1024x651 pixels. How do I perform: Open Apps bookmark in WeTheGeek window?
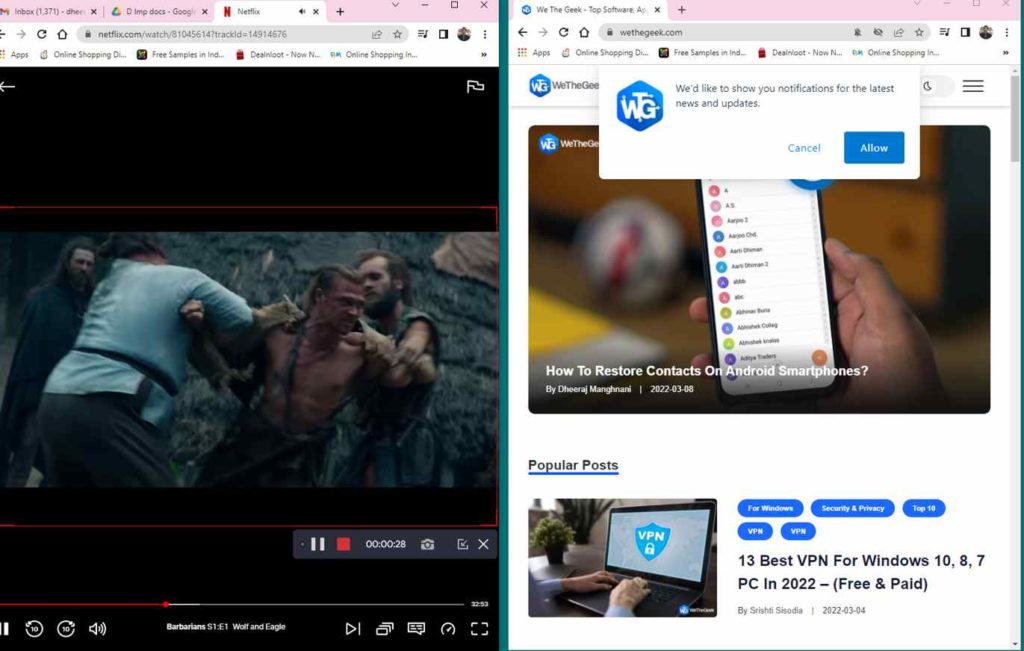534,52
